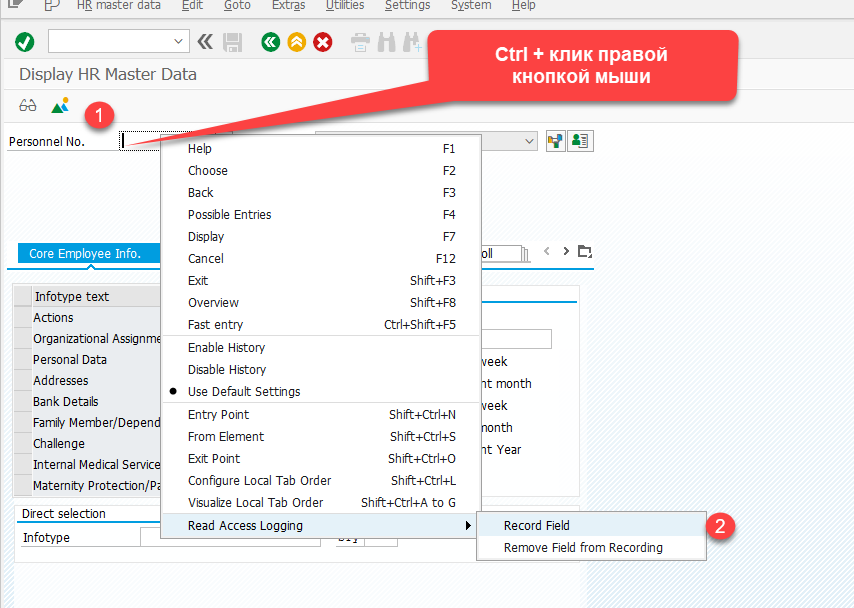Select the Addresses infotype row
Viewport: 854px width, 608px height.
(96, 380)
